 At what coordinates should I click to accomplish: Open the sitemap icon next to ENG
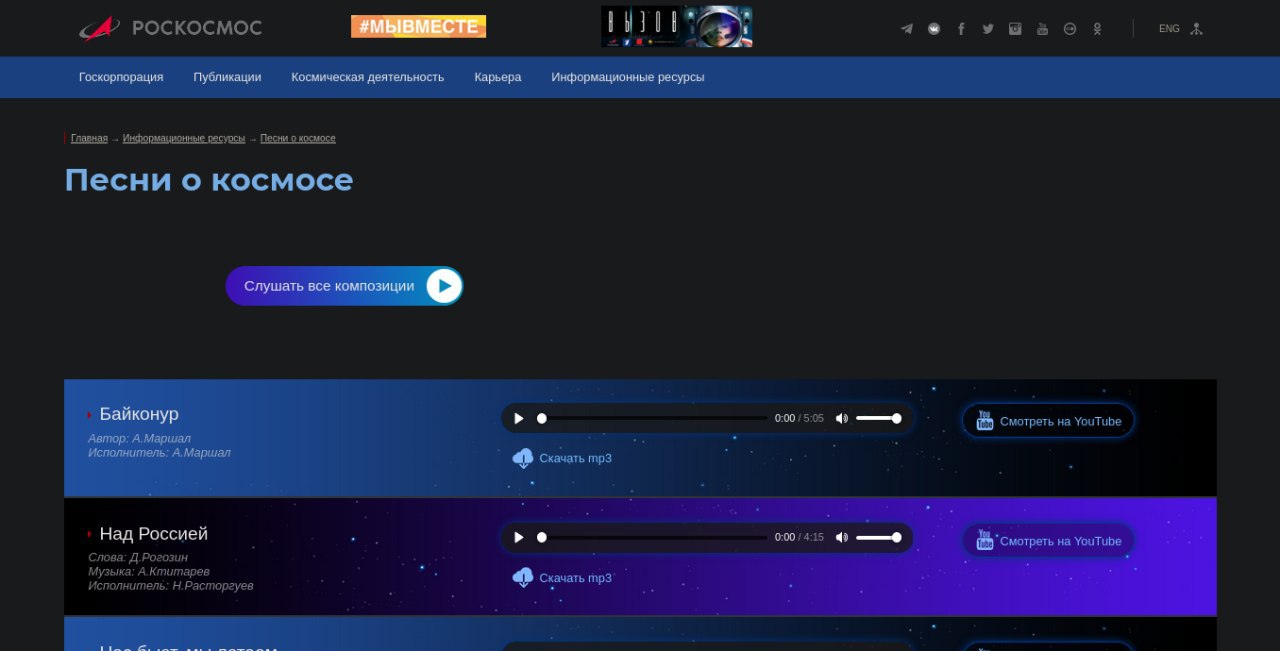point(1196,29)
